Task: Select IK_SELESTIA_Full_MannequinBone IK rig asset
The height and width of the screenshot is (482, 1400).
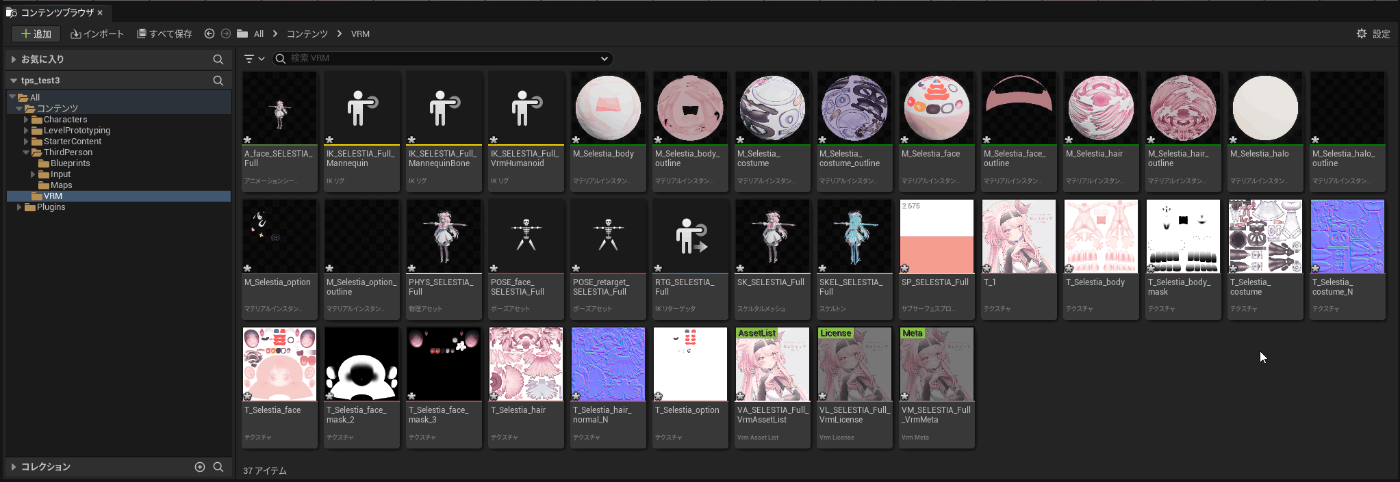Action: point(444,131)
